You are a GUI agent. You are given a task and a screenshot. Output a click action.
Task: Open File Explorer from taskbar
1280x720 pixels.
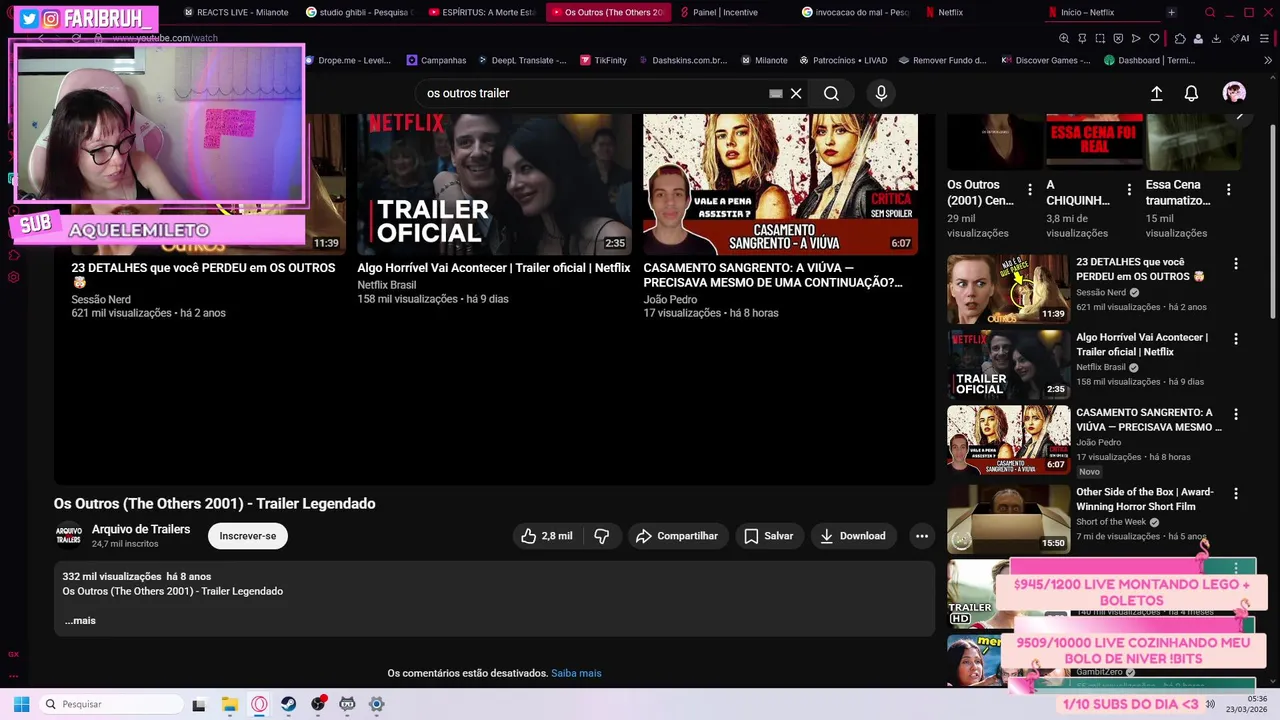click(x=229, y=704)
